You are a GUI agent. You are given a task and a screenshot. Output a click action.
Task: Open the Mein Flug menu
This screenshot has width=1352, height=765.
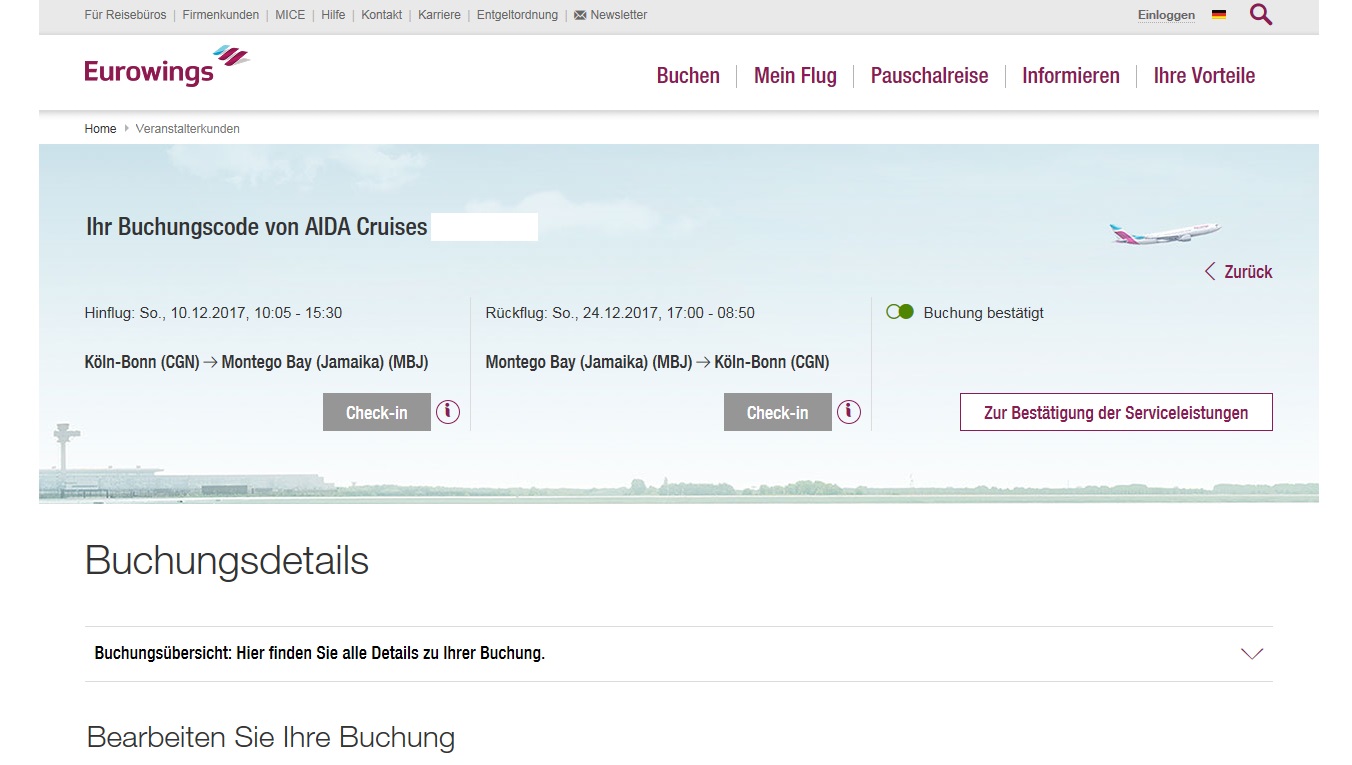795,76
